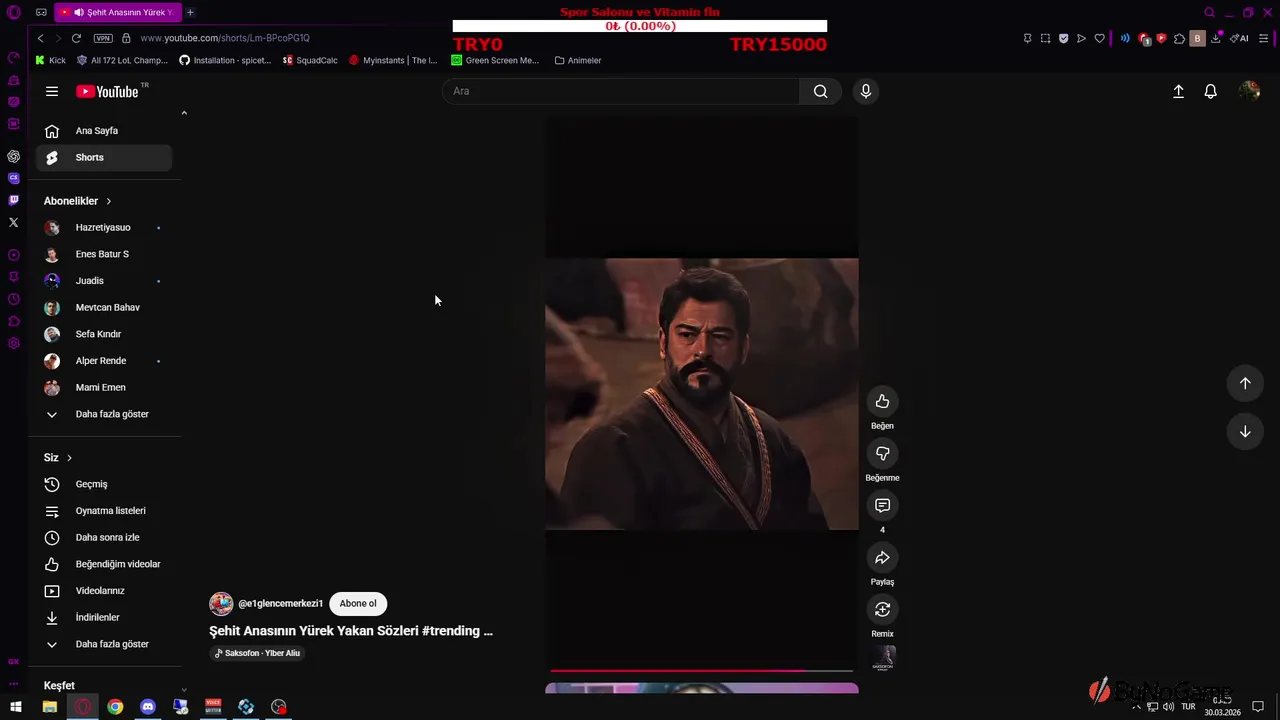Expand the Siz section
Image resolution: width=1280 pixels, height=720 pixels.
(58, 458)
